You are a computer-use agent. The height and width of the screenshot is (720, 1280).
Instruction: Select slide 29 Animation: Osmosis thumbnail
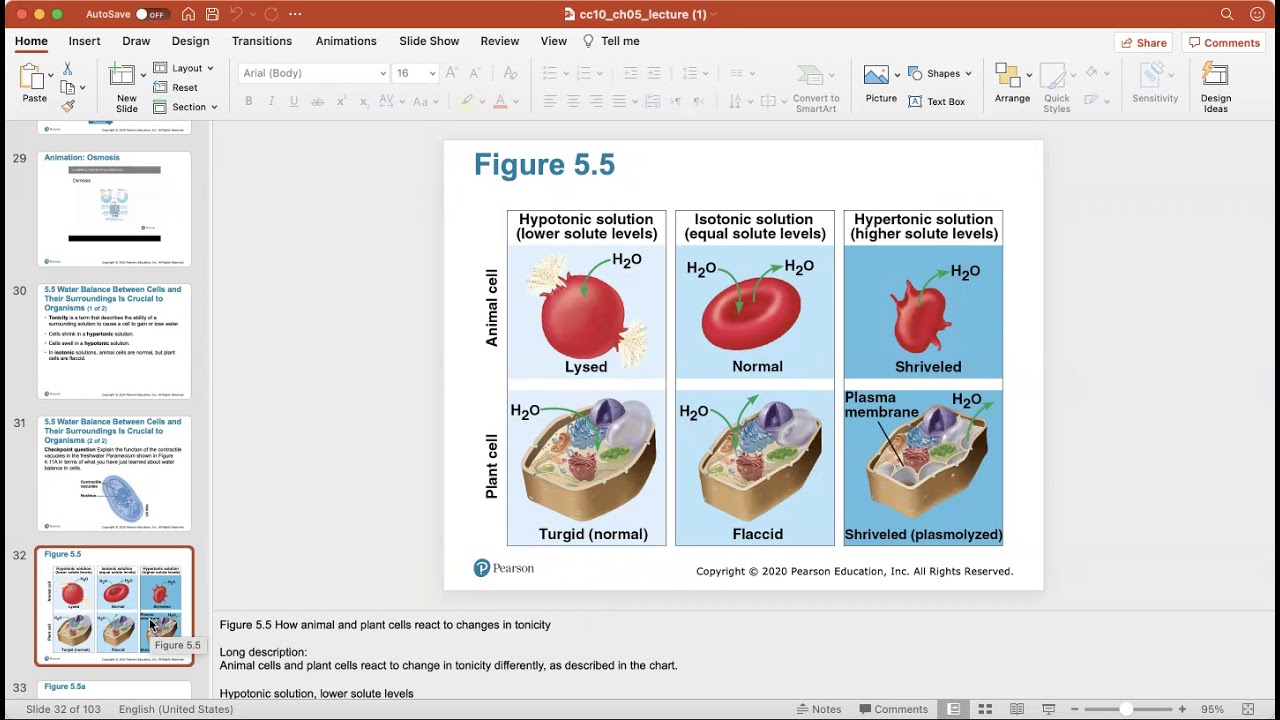pyautogui.click(x=114, y=209)
